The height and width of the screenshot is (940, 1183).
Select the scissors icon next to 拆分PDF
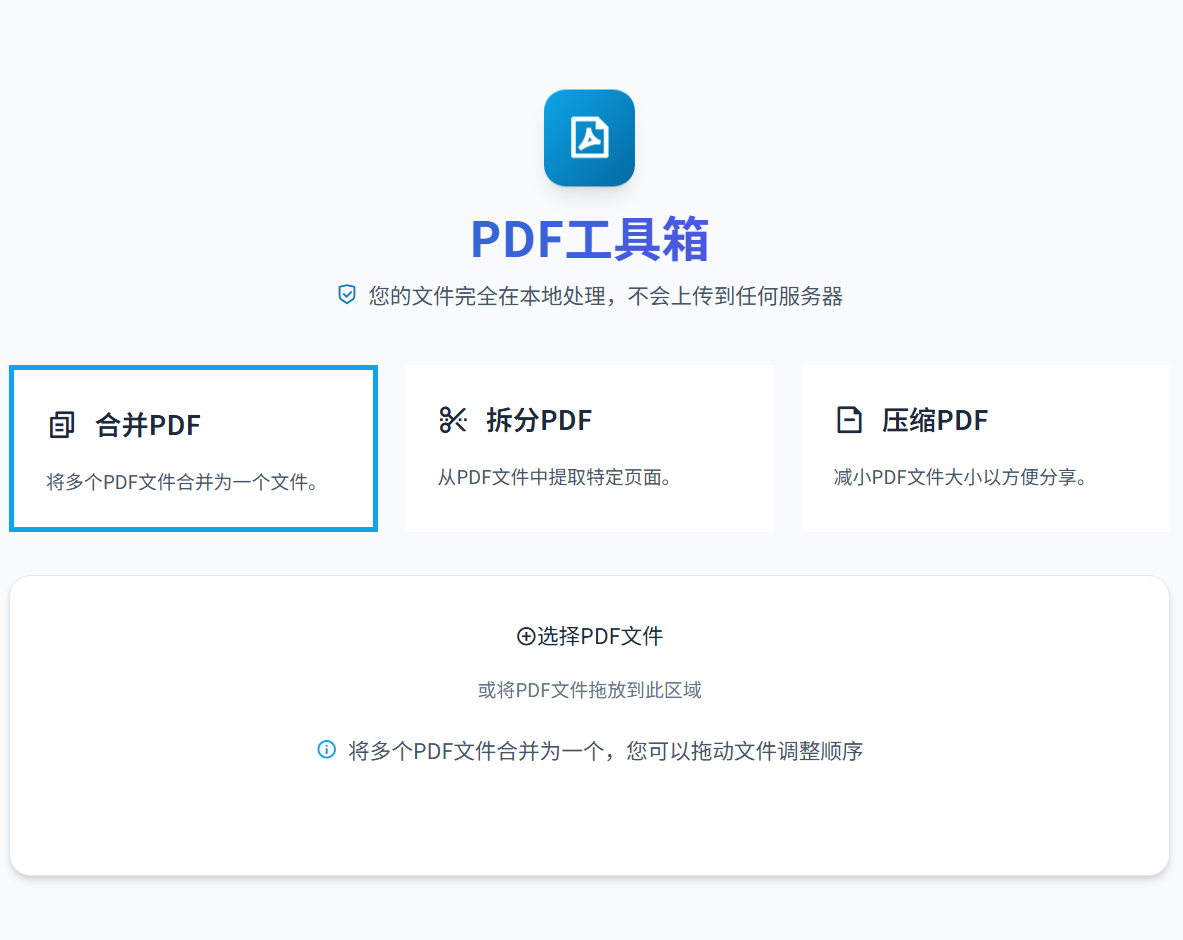pyautogui.click(x=456, y=421)
